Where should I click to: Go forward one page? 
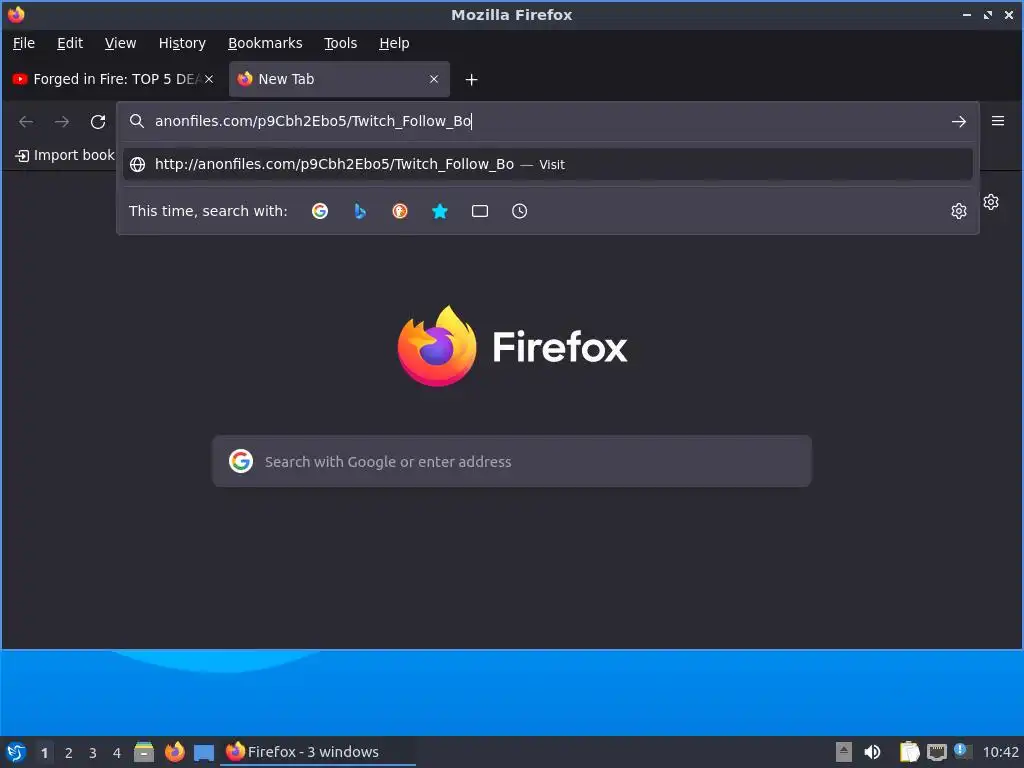[61, 121]
